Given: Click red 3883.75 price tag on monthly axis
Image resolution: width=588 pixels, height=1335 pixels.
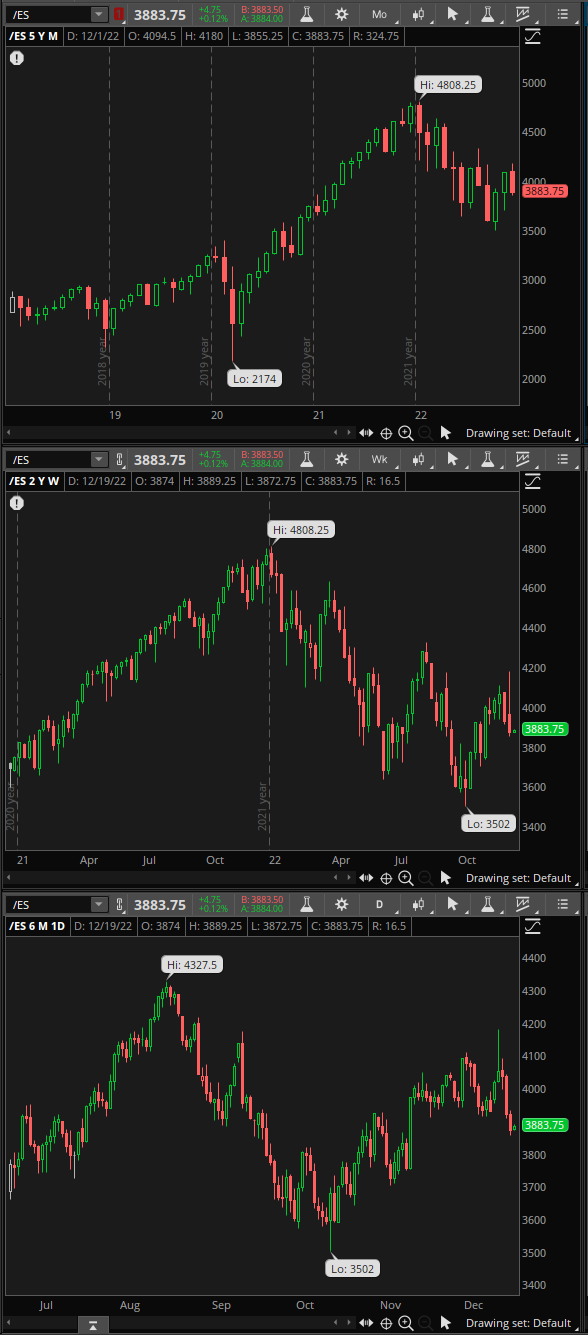Looking at the screenshot, I should pyautogui.click(x=545, y=191).
